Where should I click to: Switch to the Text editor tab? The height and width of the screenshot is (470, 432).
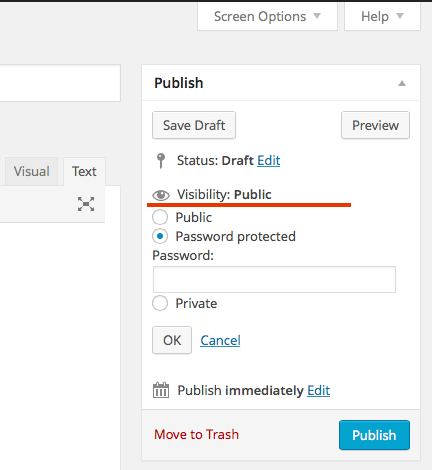pos(84,171)
